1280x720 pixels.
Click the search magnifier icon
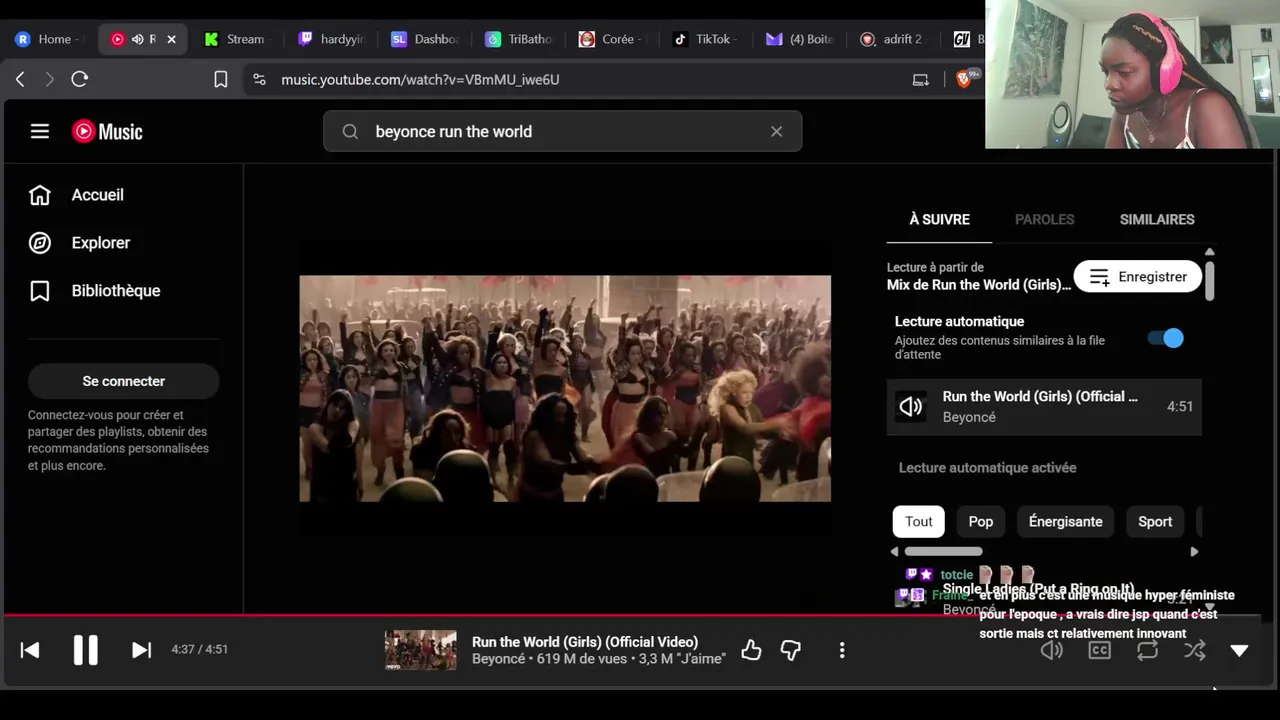coord(350,131)
